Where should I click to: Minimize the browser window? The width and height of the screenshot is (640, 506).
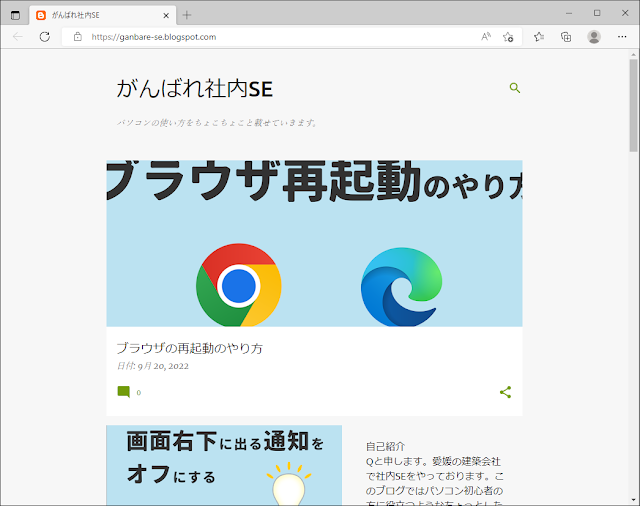[x=569, y=13]
